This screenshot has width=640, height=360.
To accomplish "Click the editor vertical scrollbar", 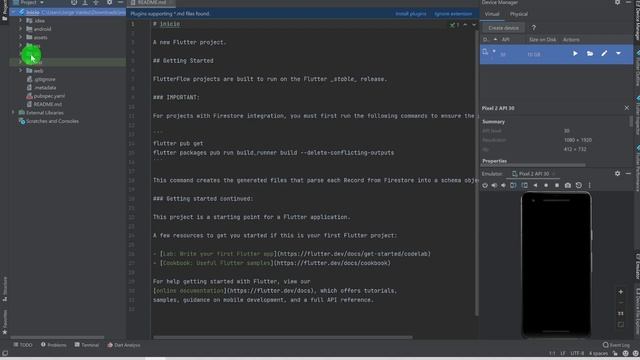I will click(476, 173).
